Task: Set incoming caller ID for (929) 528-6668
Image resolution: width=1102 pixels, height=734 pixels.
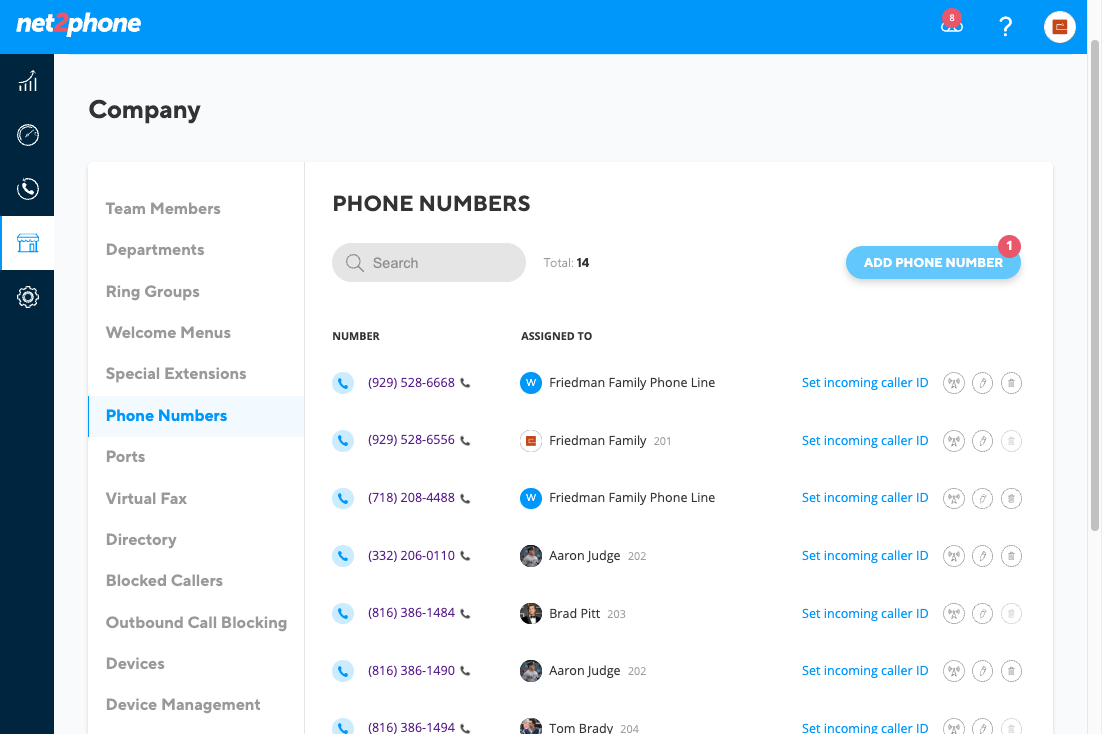Action: (864, 383)
